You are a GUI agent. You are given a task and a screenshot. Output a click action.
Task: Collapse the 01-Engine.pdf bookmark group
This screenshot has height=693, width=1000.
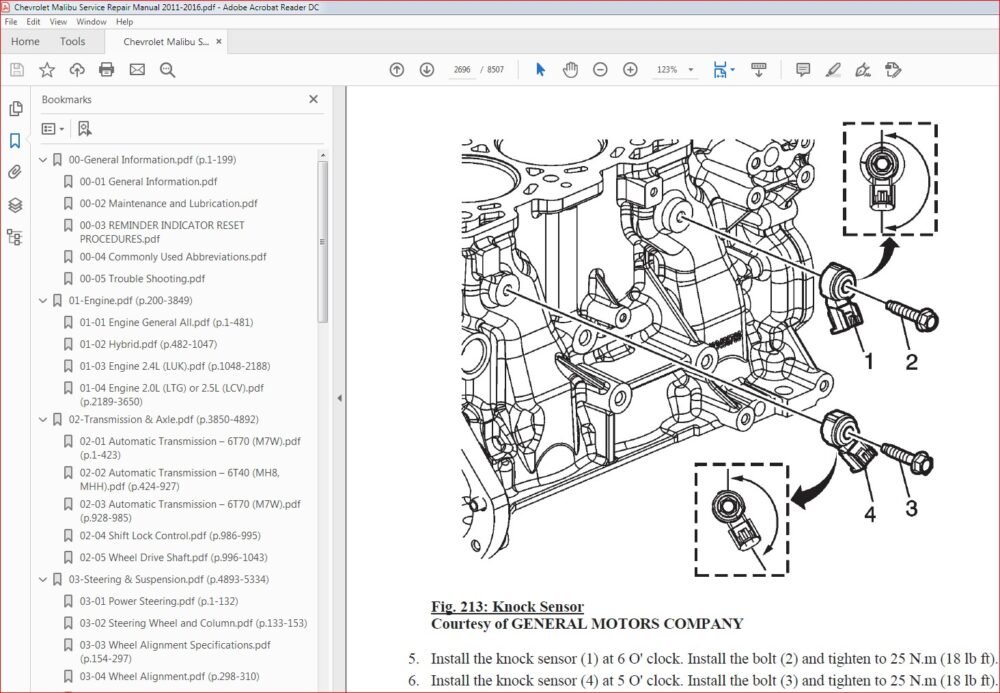pyautogui.click(x=43, y=300)
